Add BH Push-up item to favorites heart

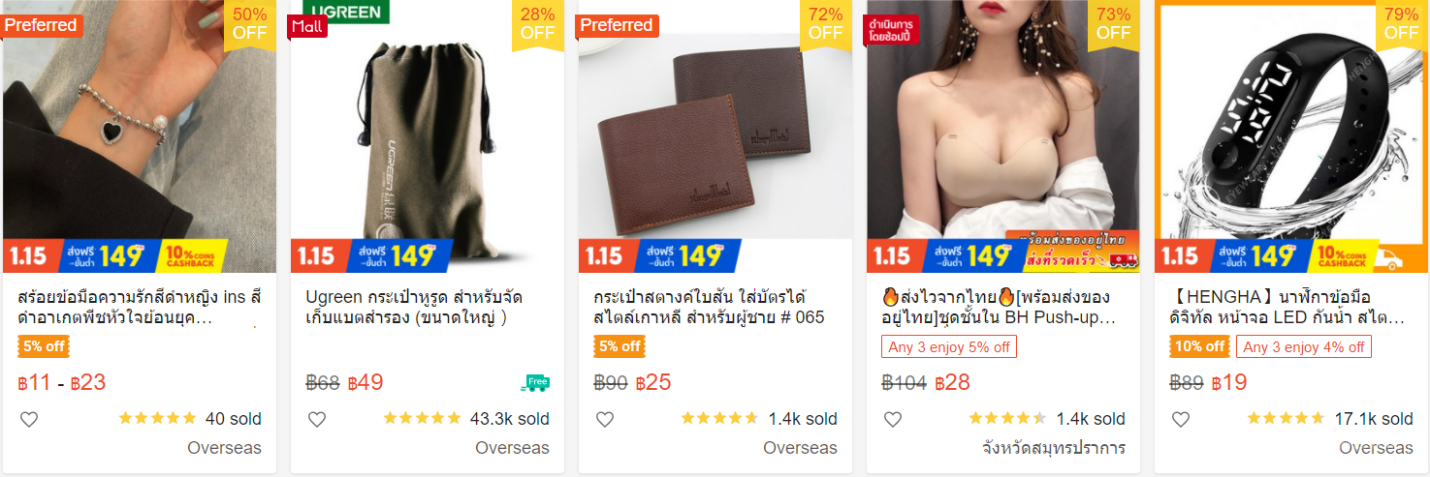[893, 419]
